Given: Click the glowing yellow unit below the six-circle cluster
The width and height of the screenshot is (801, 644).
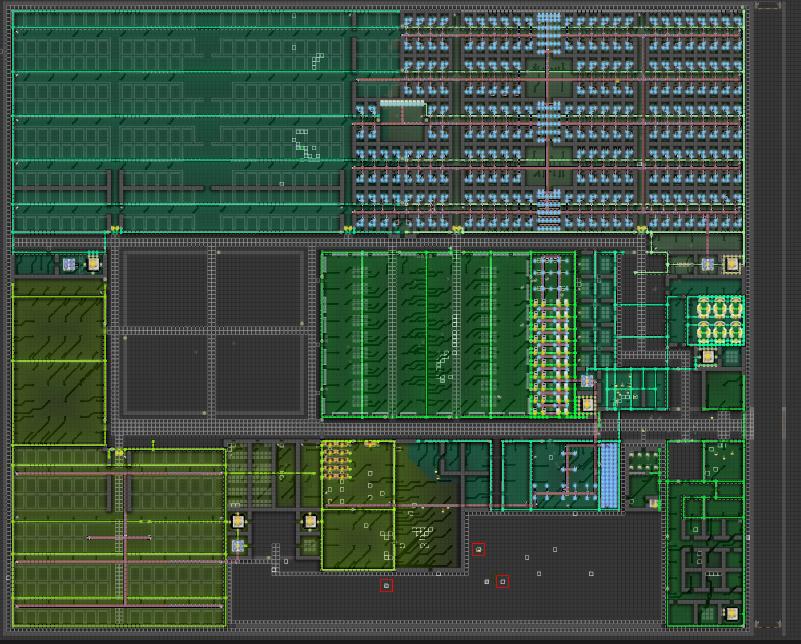Looking at the screenshot, I should [708, 356].
